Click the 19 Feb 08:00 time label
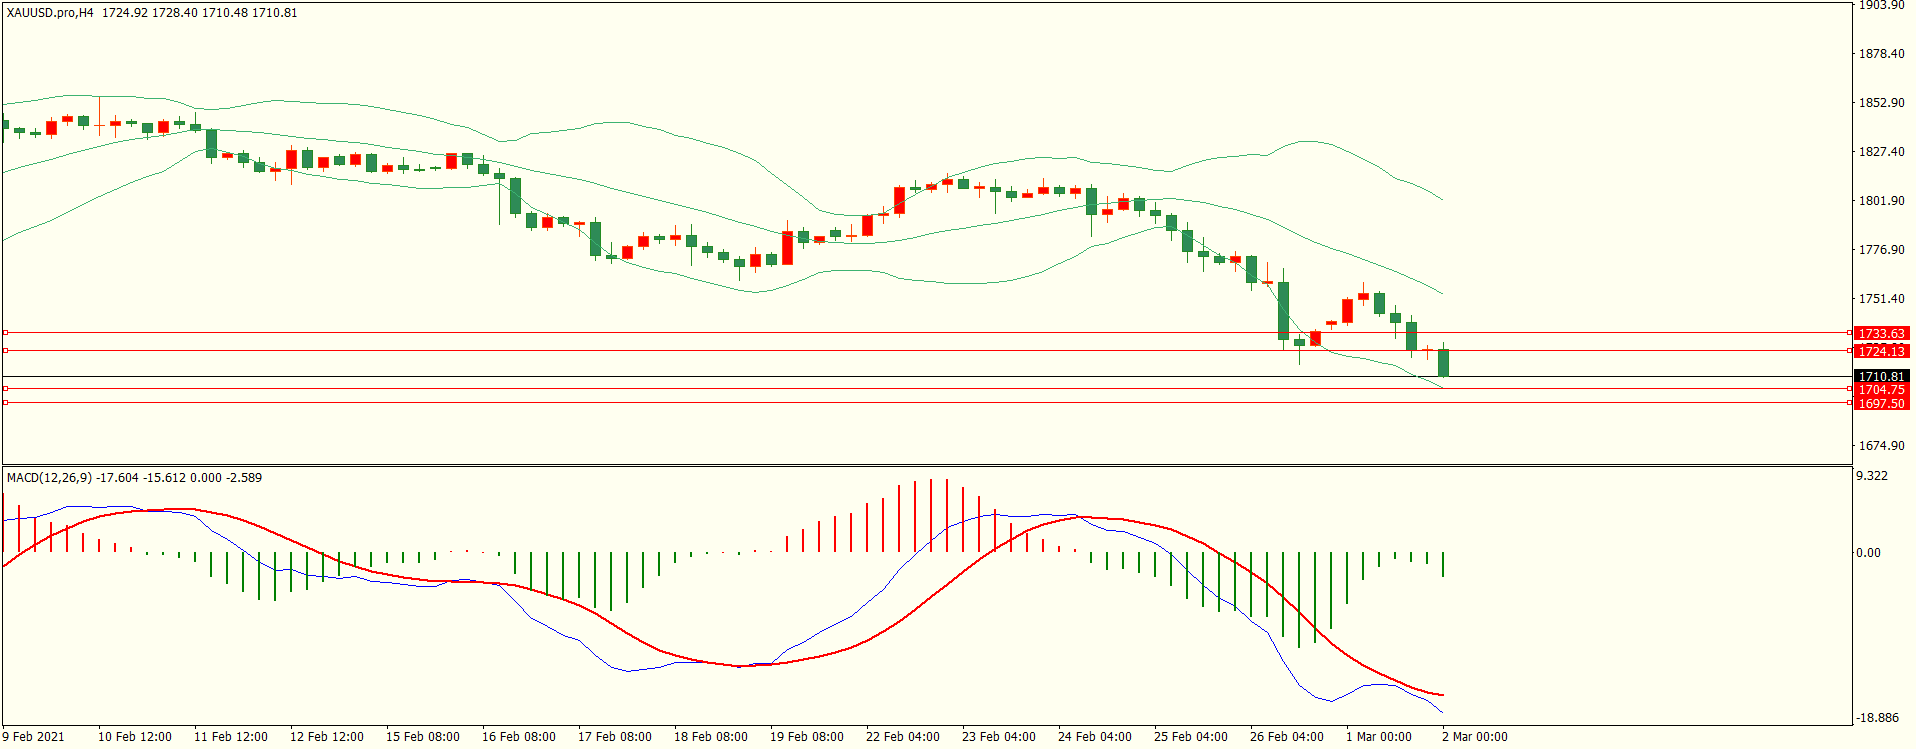 pyautogui.click(x=807, y=737)
